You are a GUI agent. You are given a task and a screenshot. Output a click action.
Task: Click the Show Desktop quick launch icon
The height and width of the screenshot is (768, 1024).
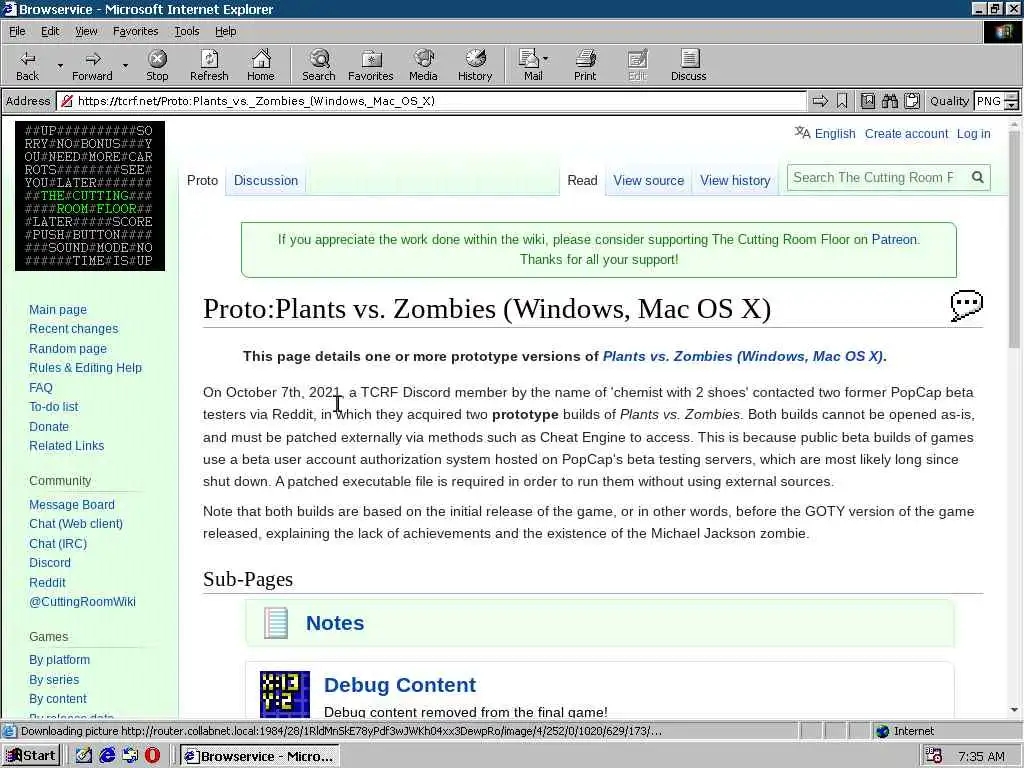[x=84, y=756]
